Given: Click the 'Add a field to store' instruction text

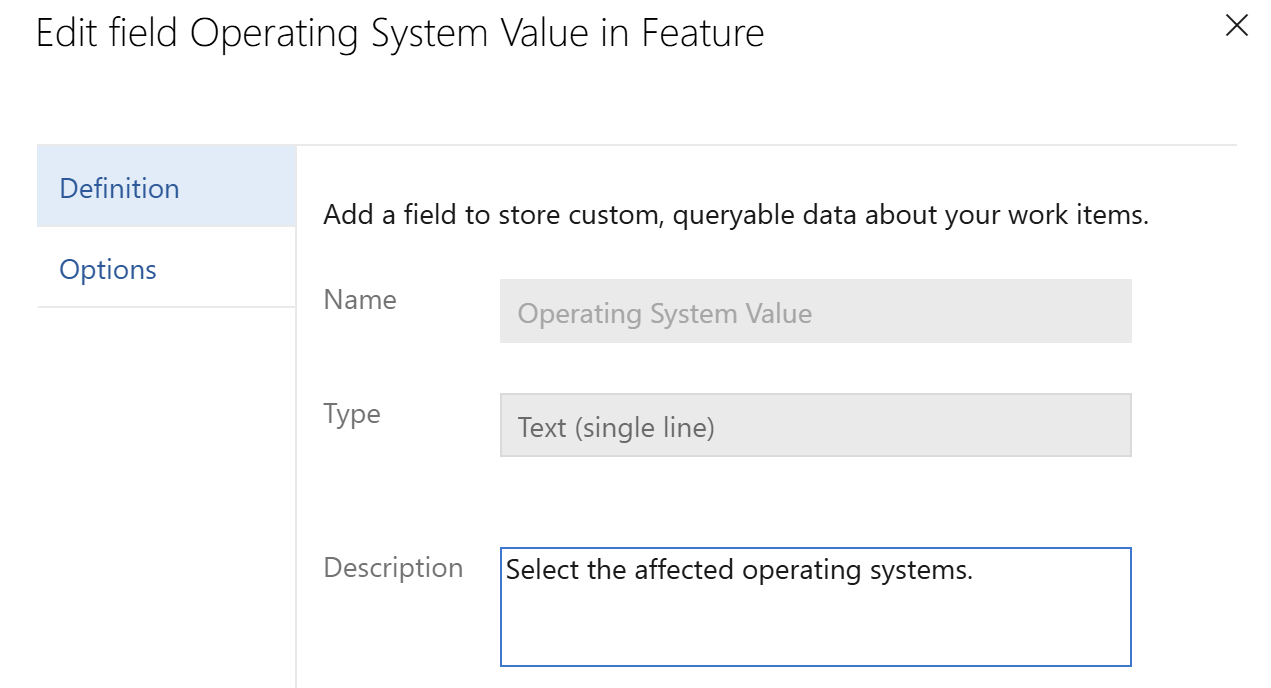Looking at the screenshot, I should [735, 215].
